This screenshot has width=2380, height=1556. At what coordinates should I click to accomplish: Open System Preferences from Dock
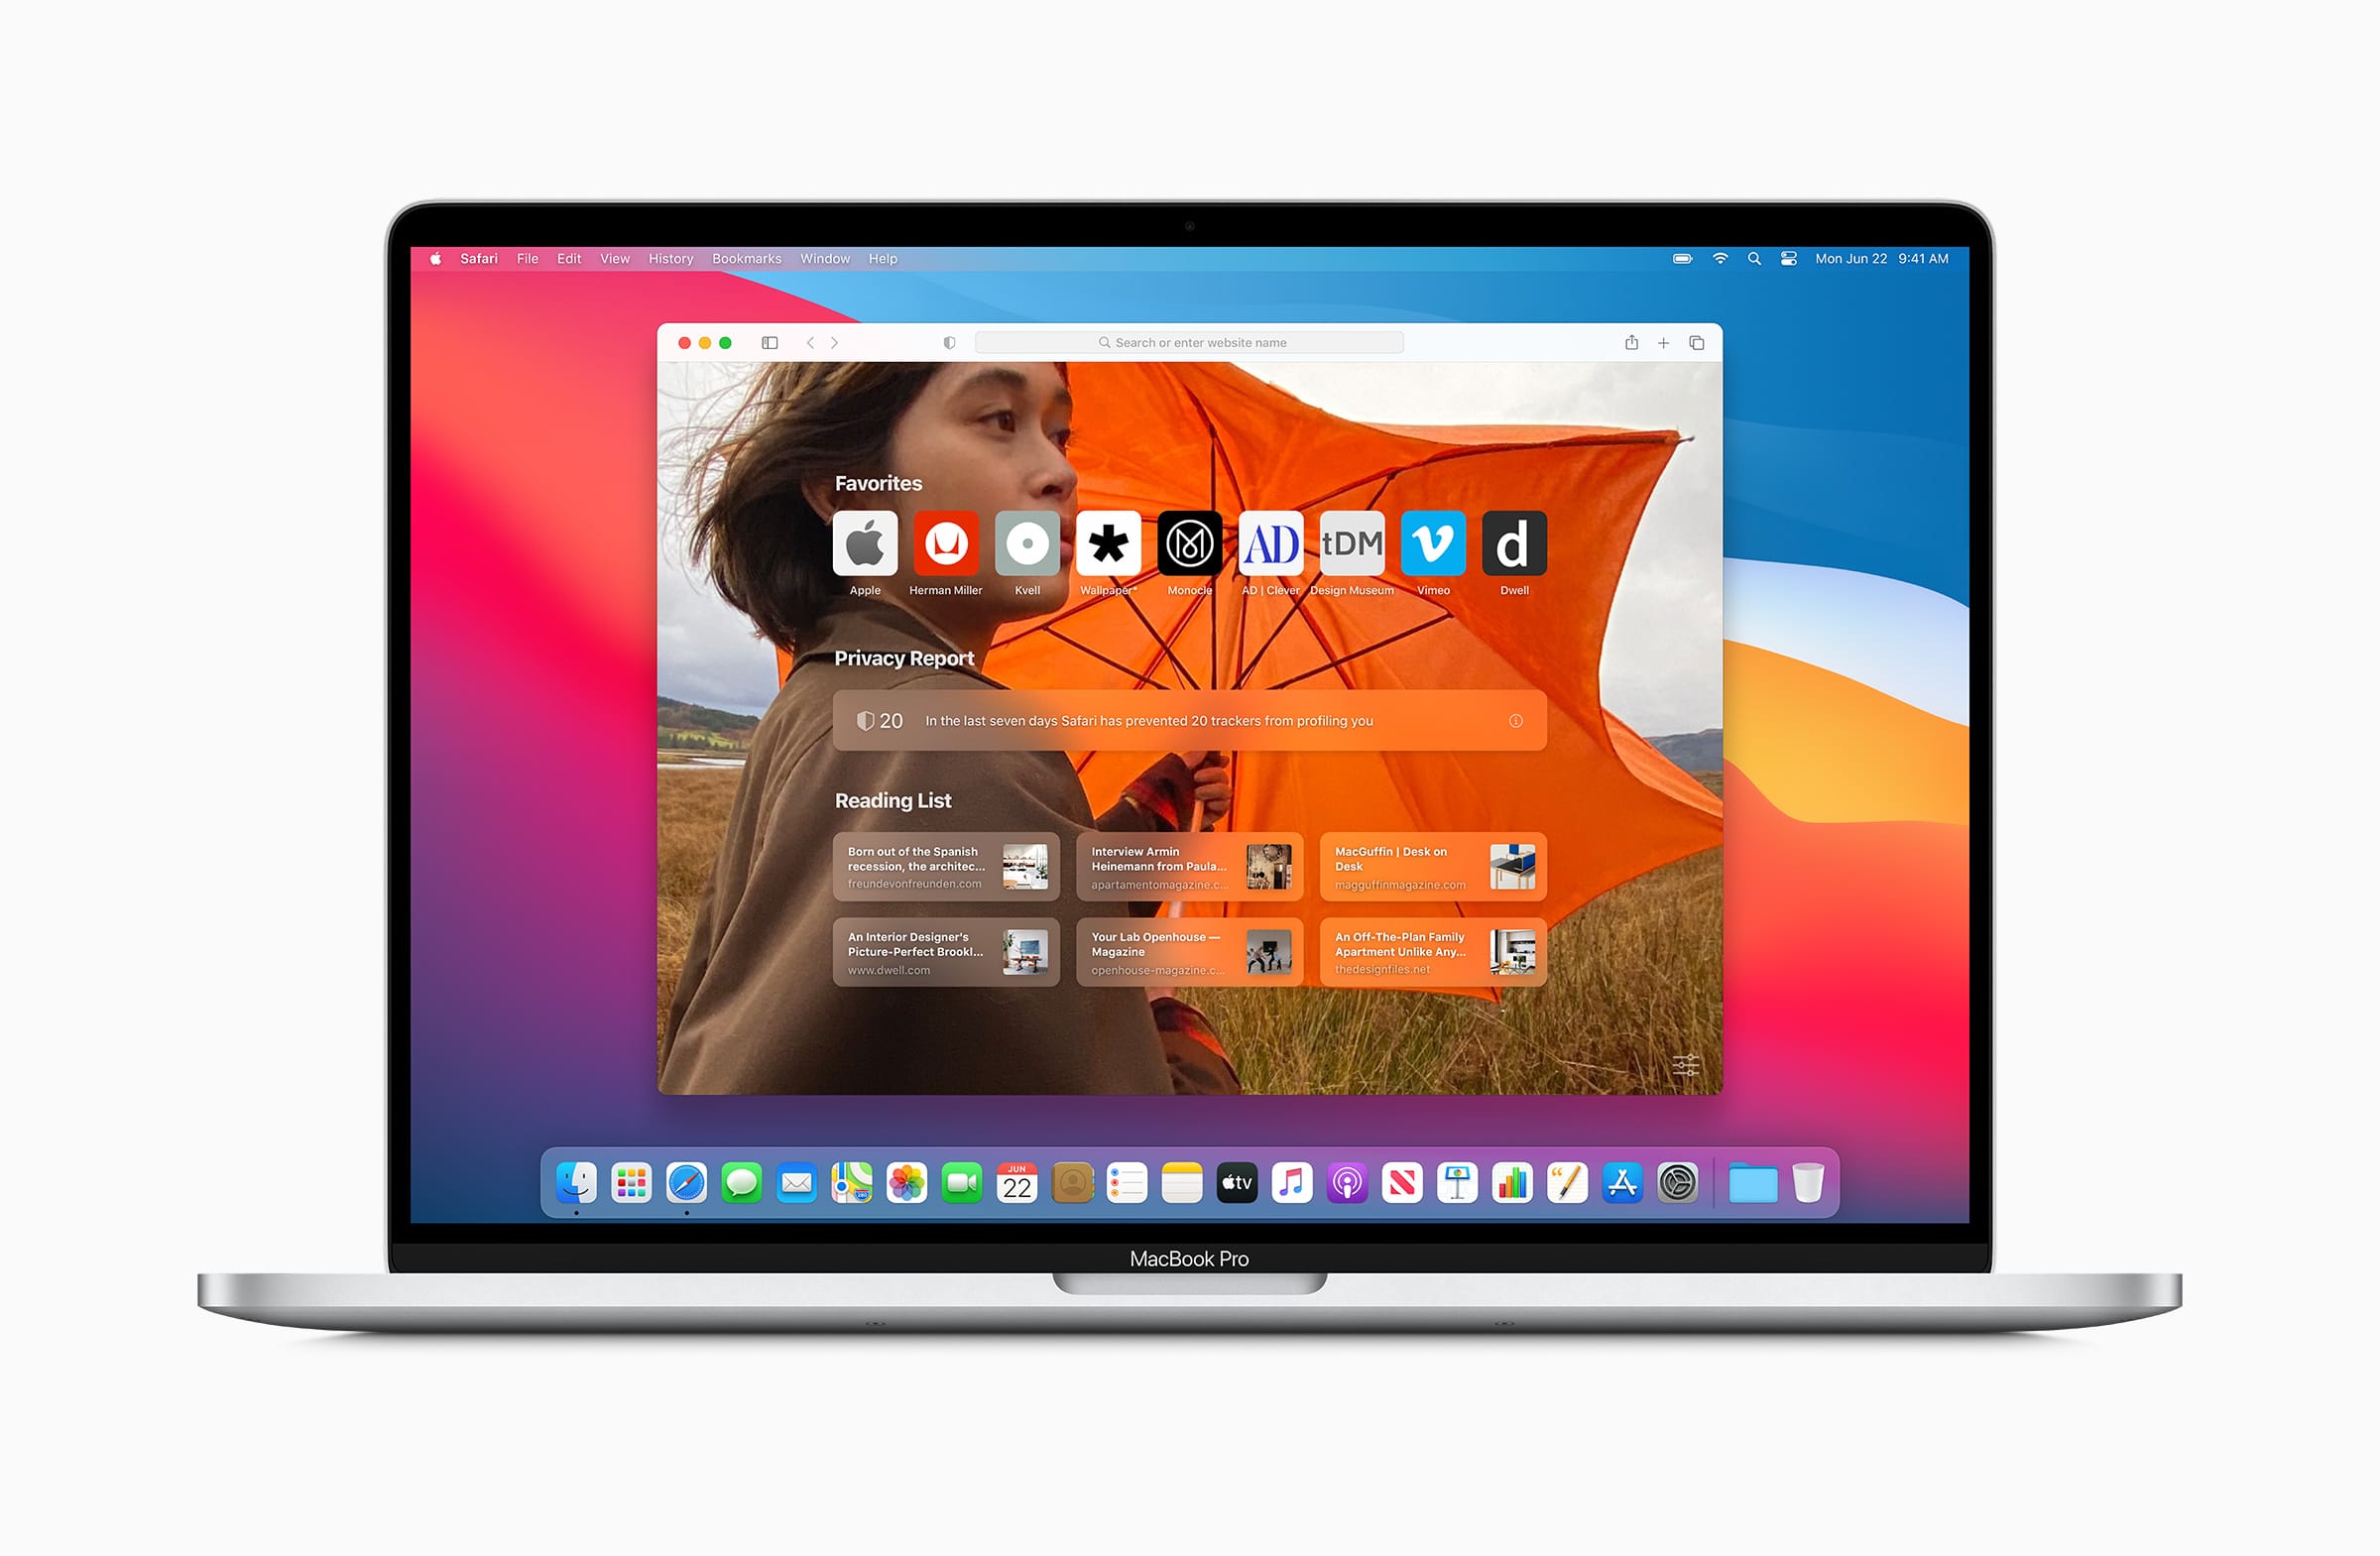click(1681, 1184)
